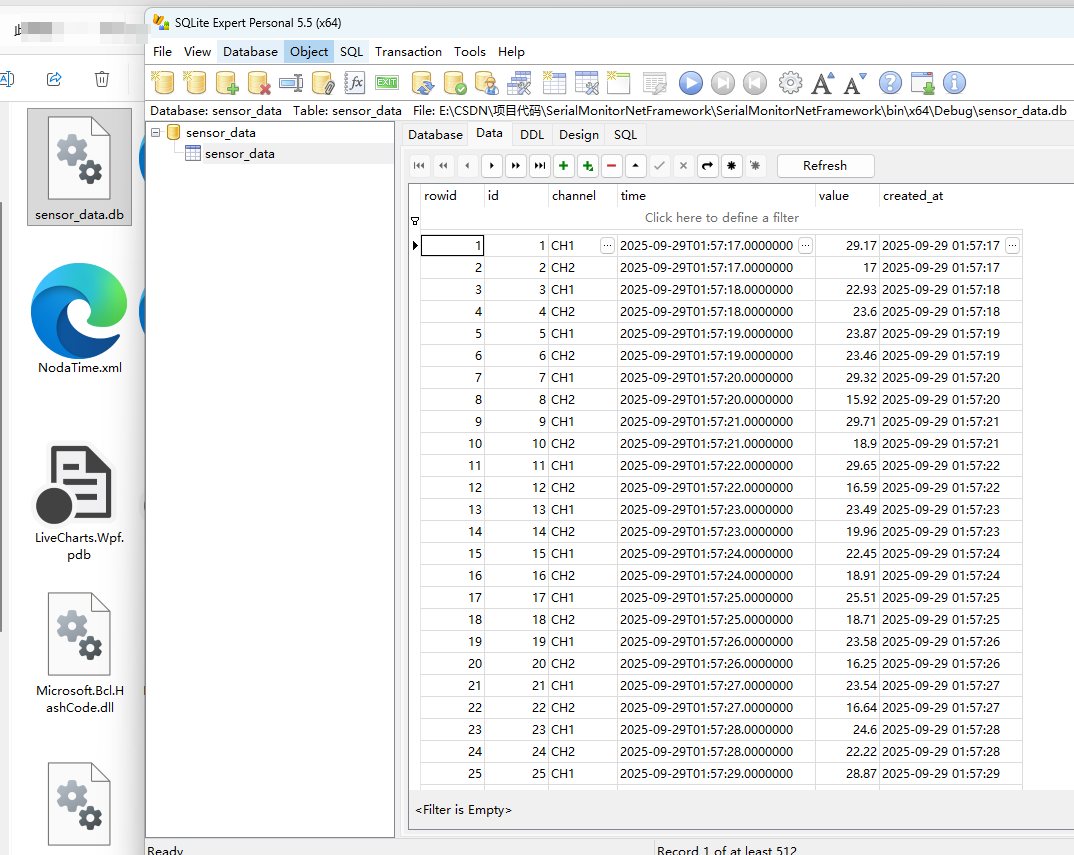1074x855 pixels.
Task: Switch to the Database tab
Action: tap(436, 134)
